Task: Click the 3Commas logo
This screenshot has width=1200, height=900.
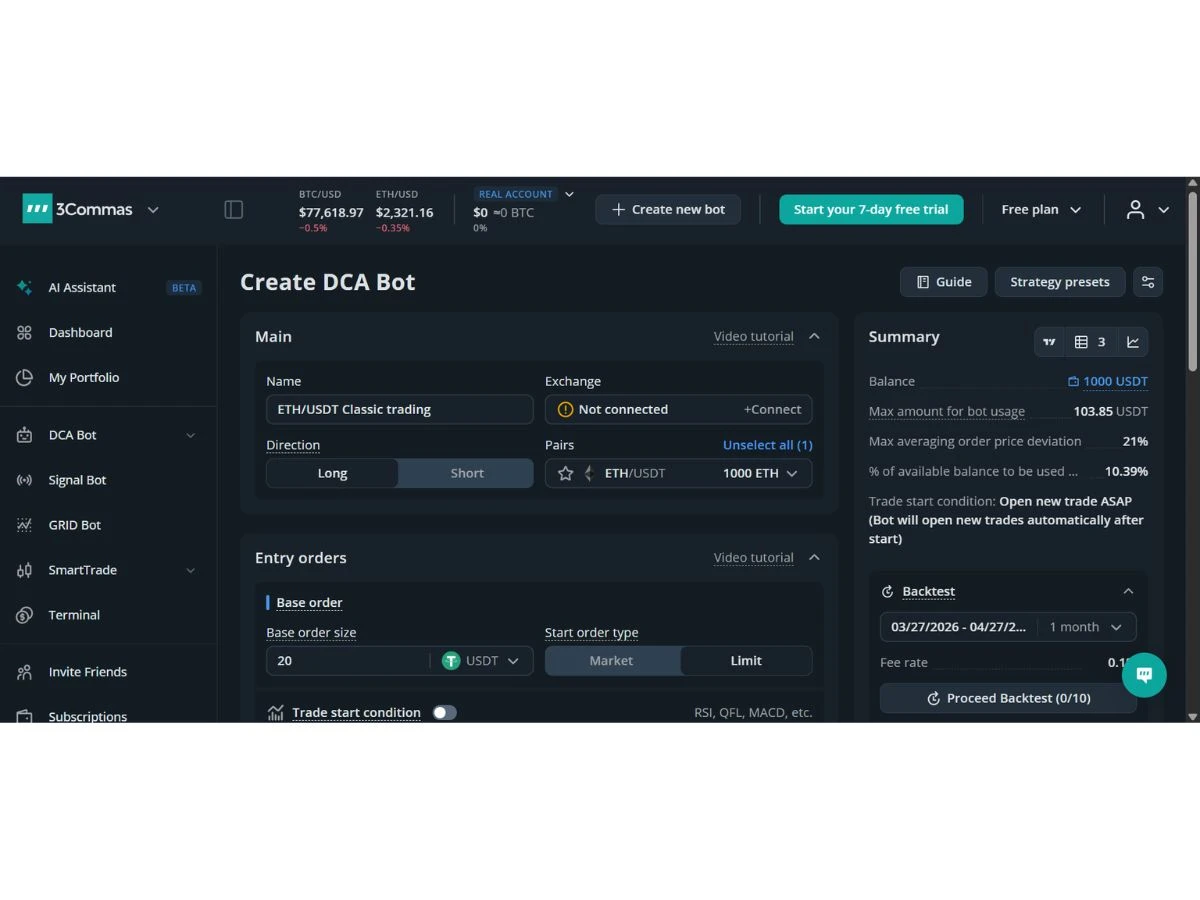Action: click(78, 209)
